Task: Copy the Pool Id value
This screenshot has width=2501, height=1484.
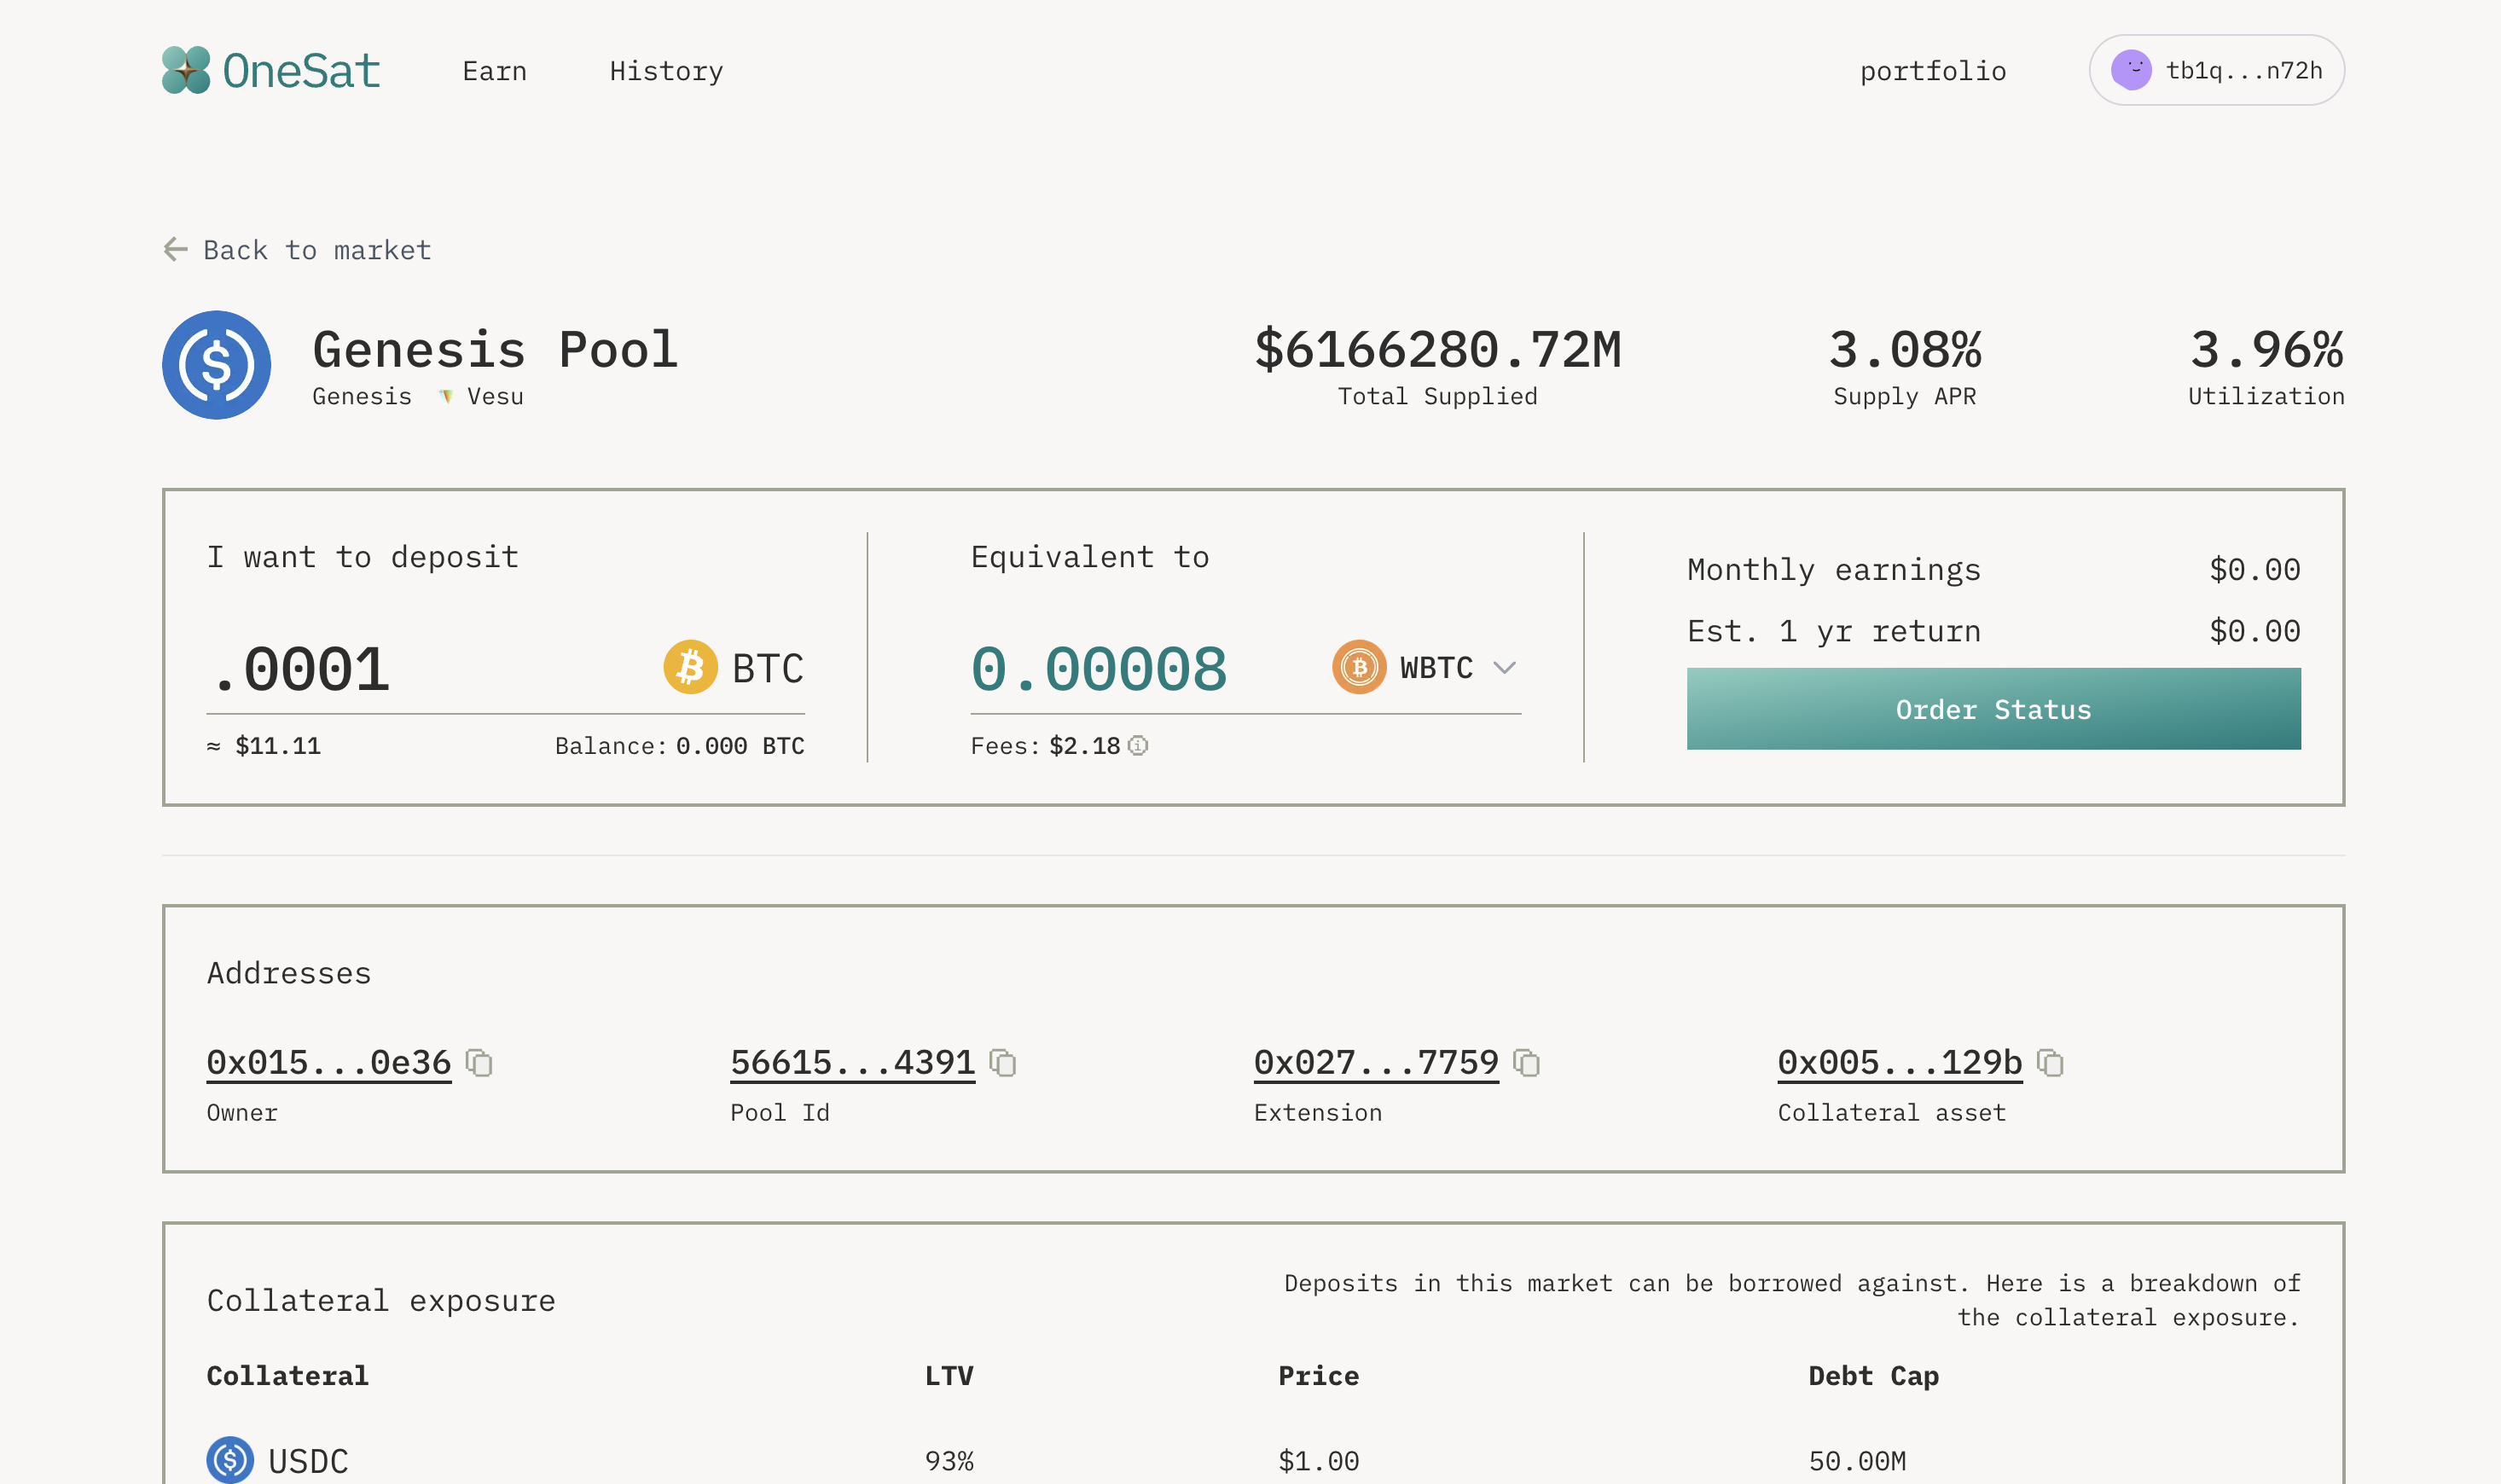Action: (1003, 1063)
